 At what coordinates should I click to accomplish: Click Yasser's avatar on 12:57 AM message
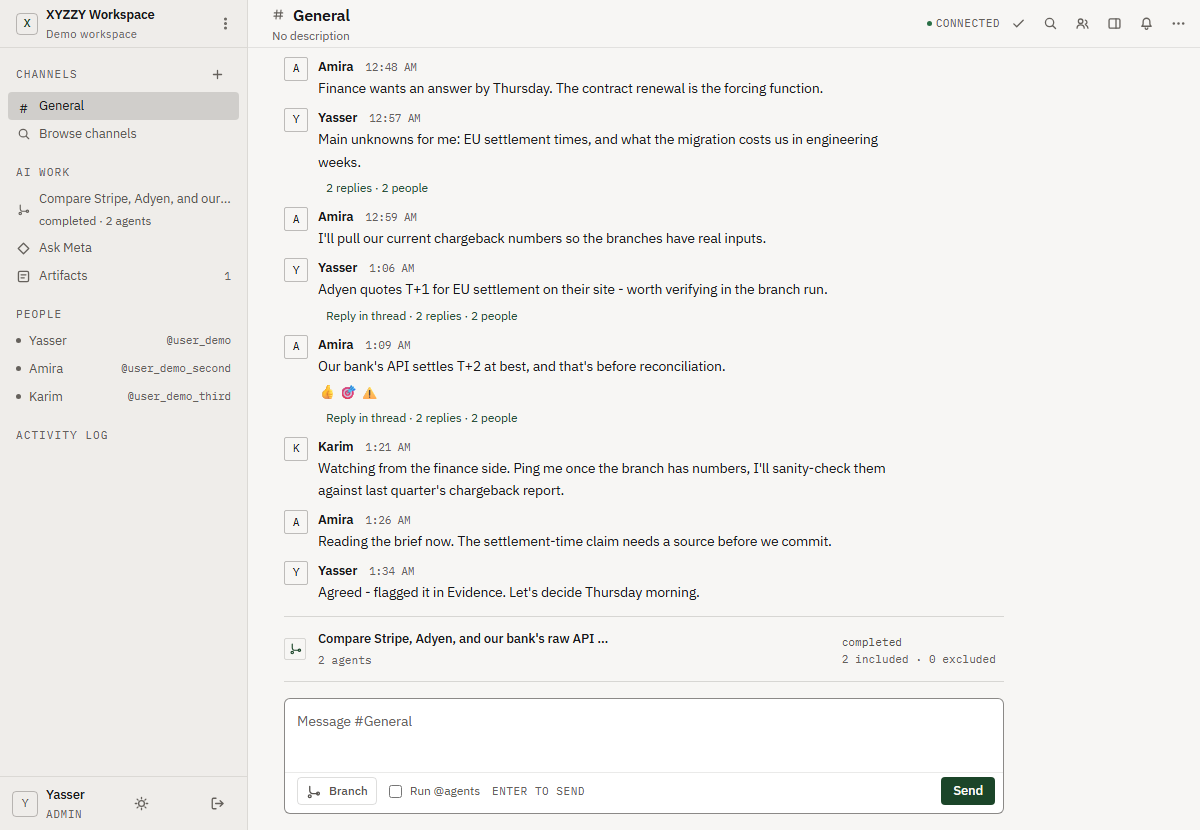[295, 119]
